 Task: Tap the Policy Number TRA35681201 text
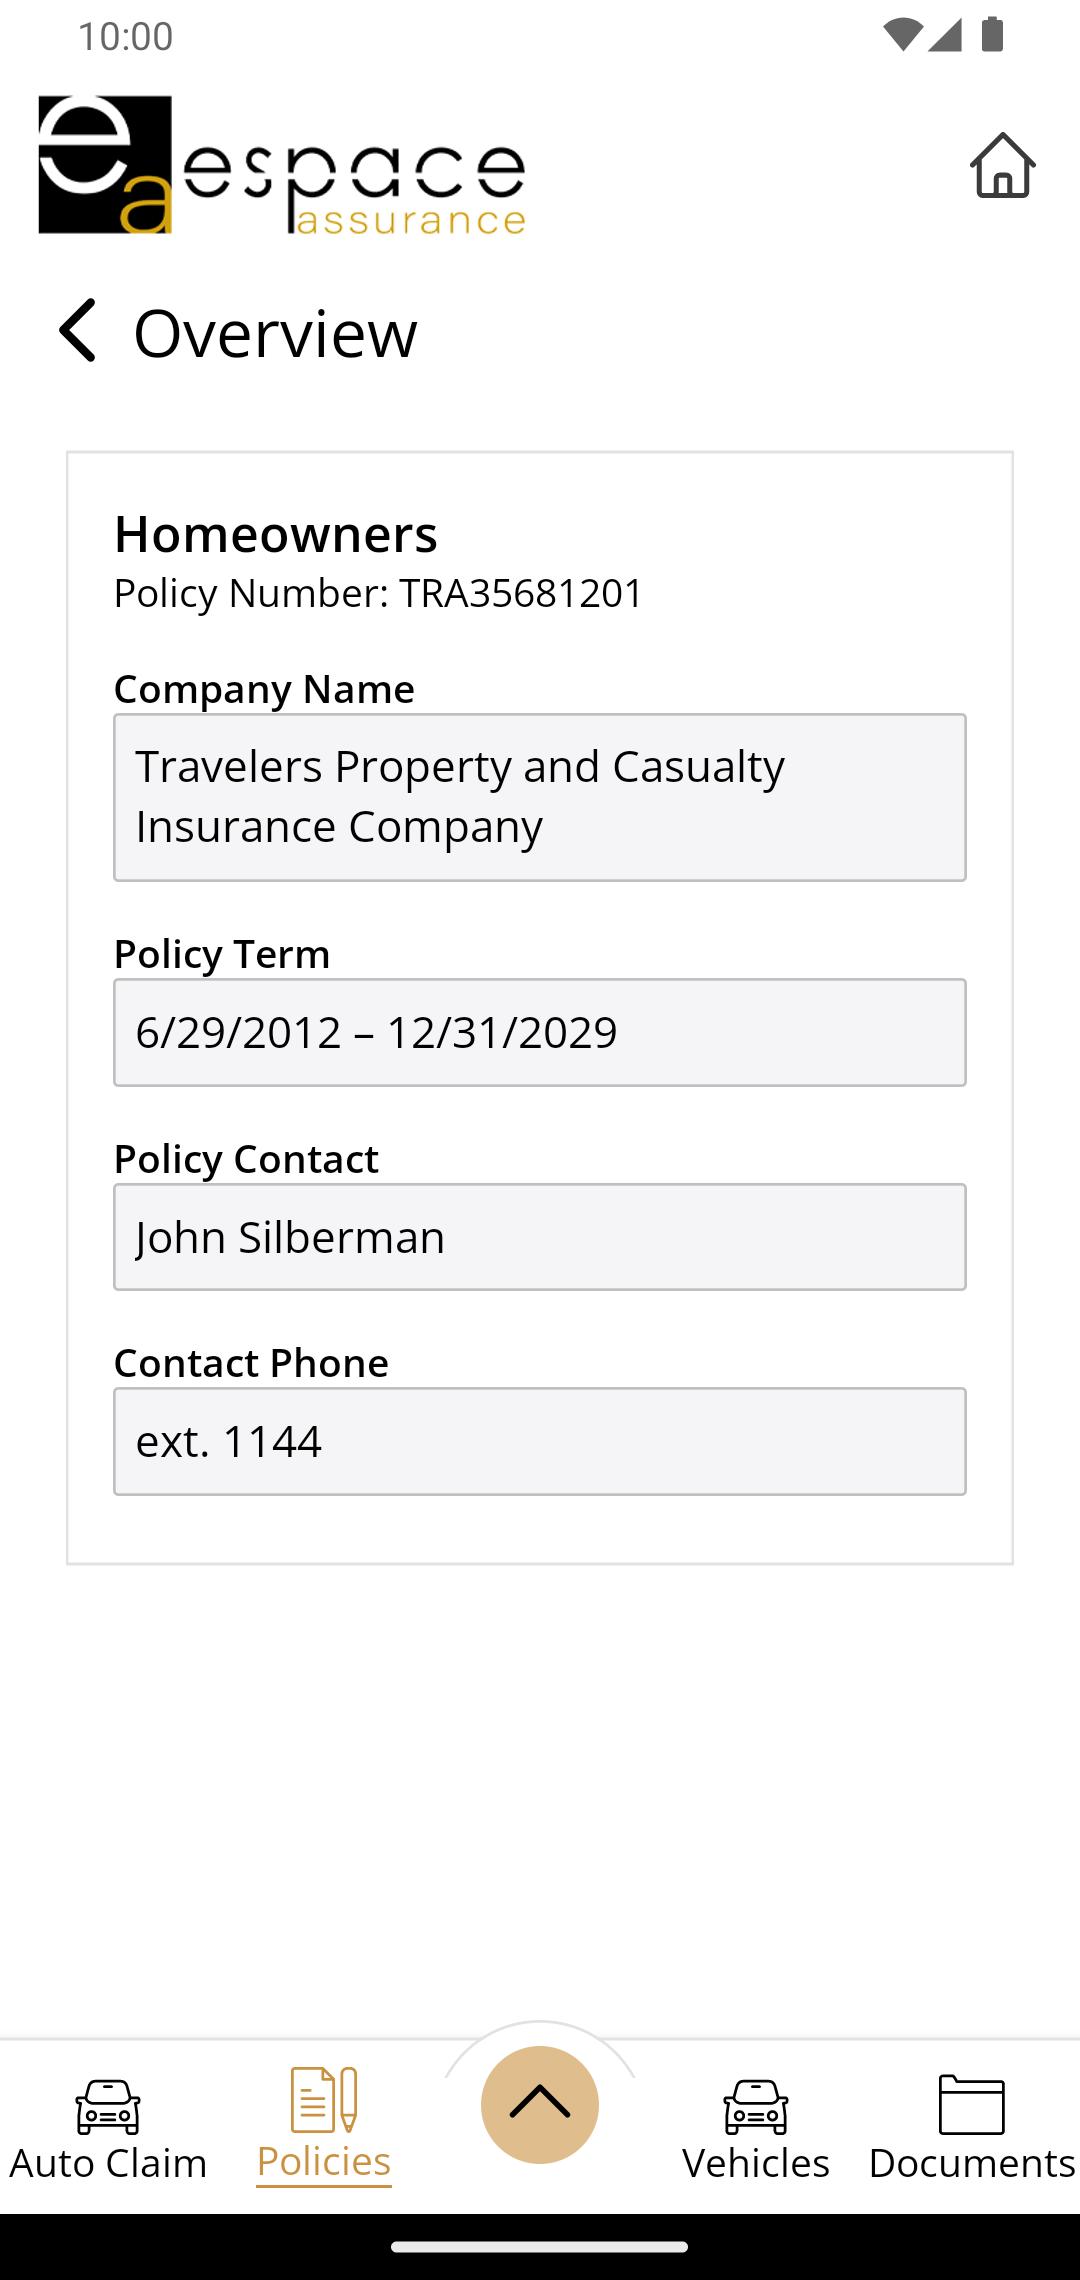point(378,593)
